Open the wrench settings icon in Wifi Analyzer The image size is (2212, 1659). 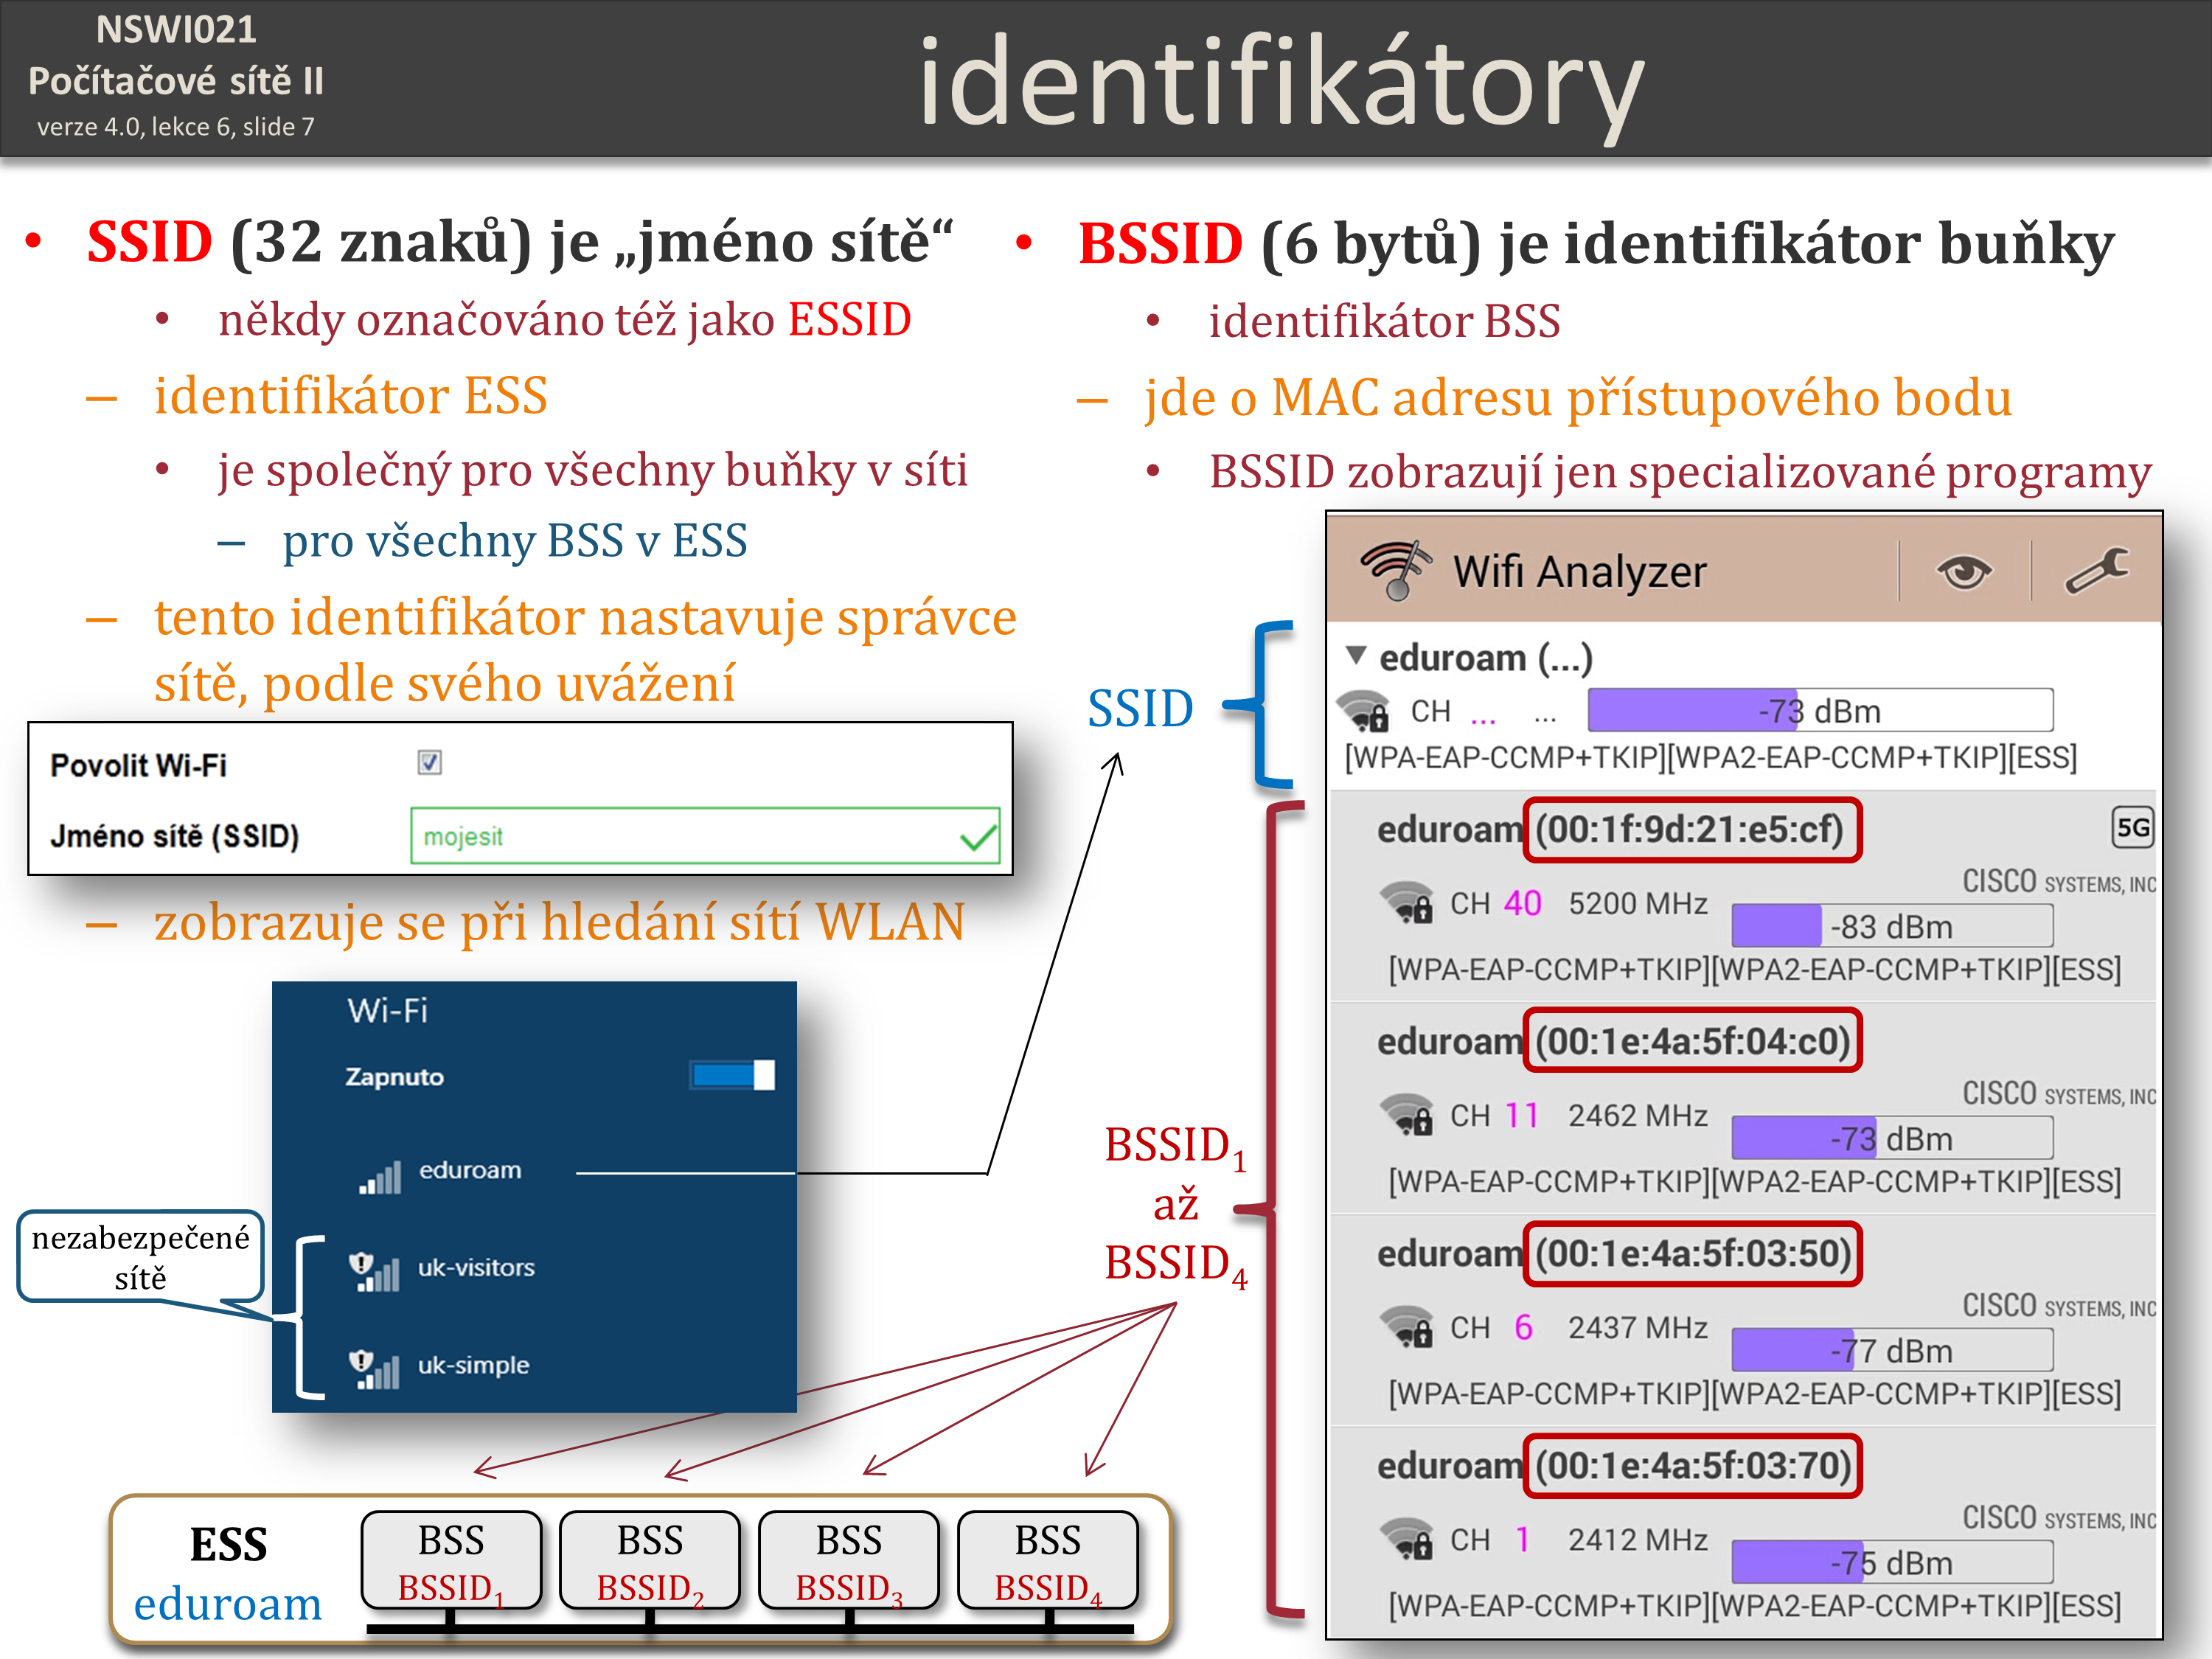click(x=2097, y=571)
